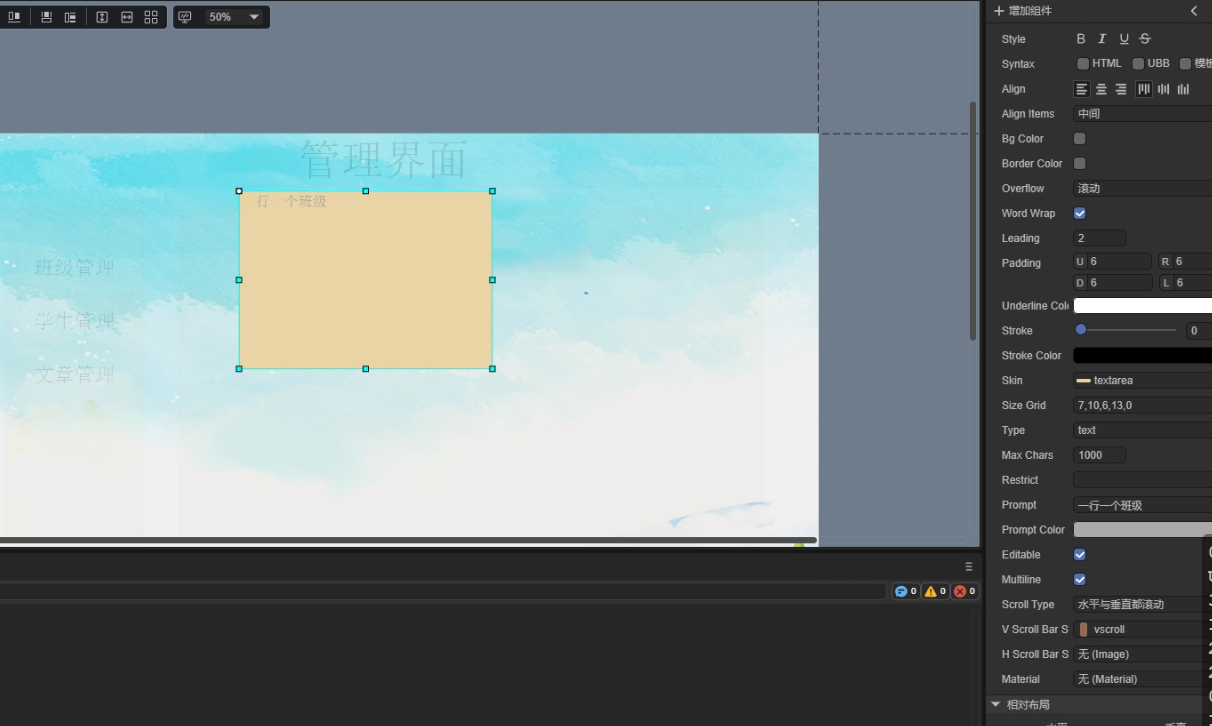Apply strikethrough text style

click(1145, 39)
